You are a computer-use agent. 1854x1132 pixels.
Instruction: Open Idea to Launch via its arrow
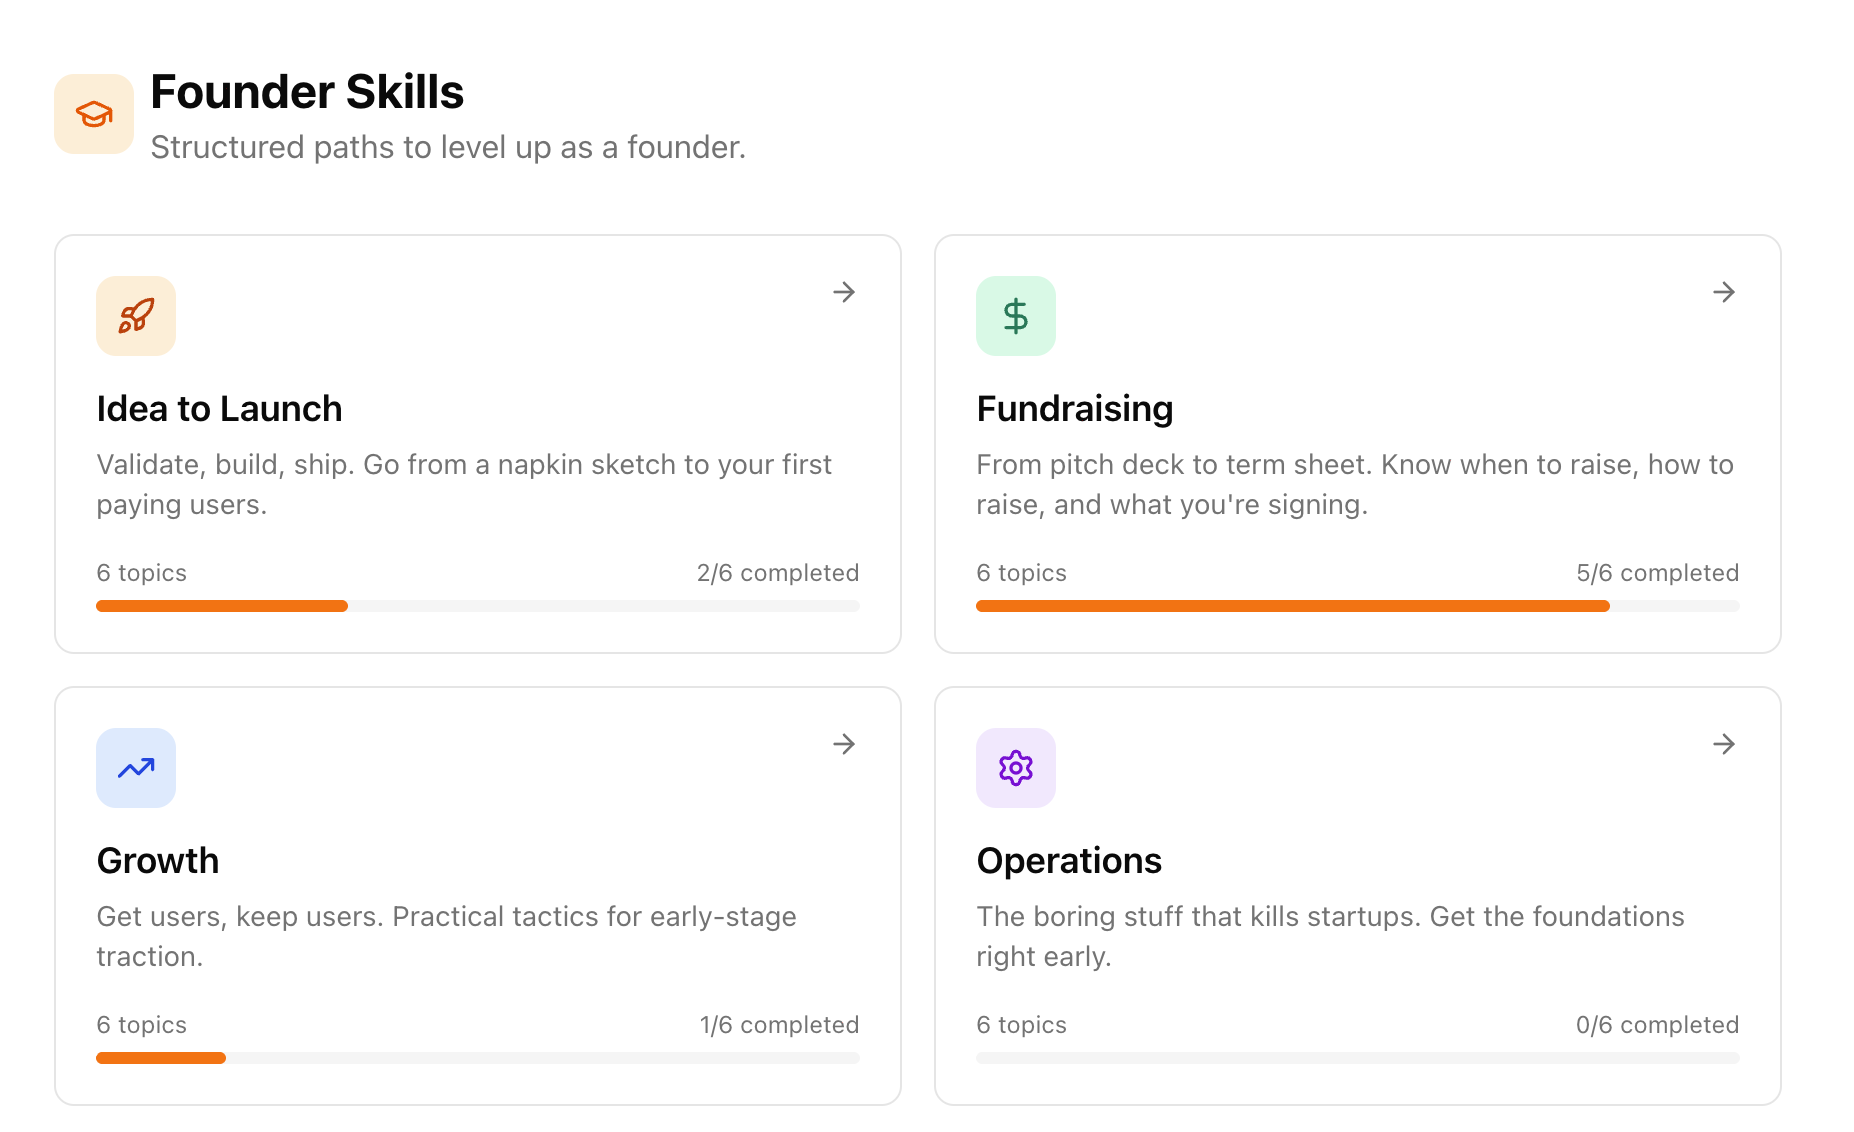click(x=844, y=292)
